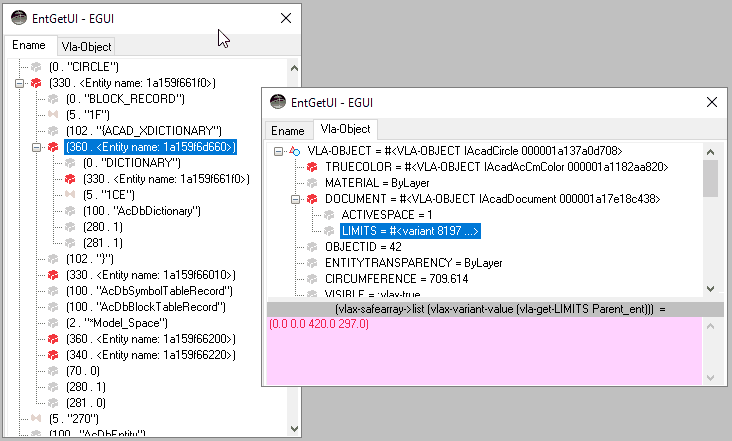Click the icon beside (5 . "1F") entry
732x441 pixels.
click(54, 115)
